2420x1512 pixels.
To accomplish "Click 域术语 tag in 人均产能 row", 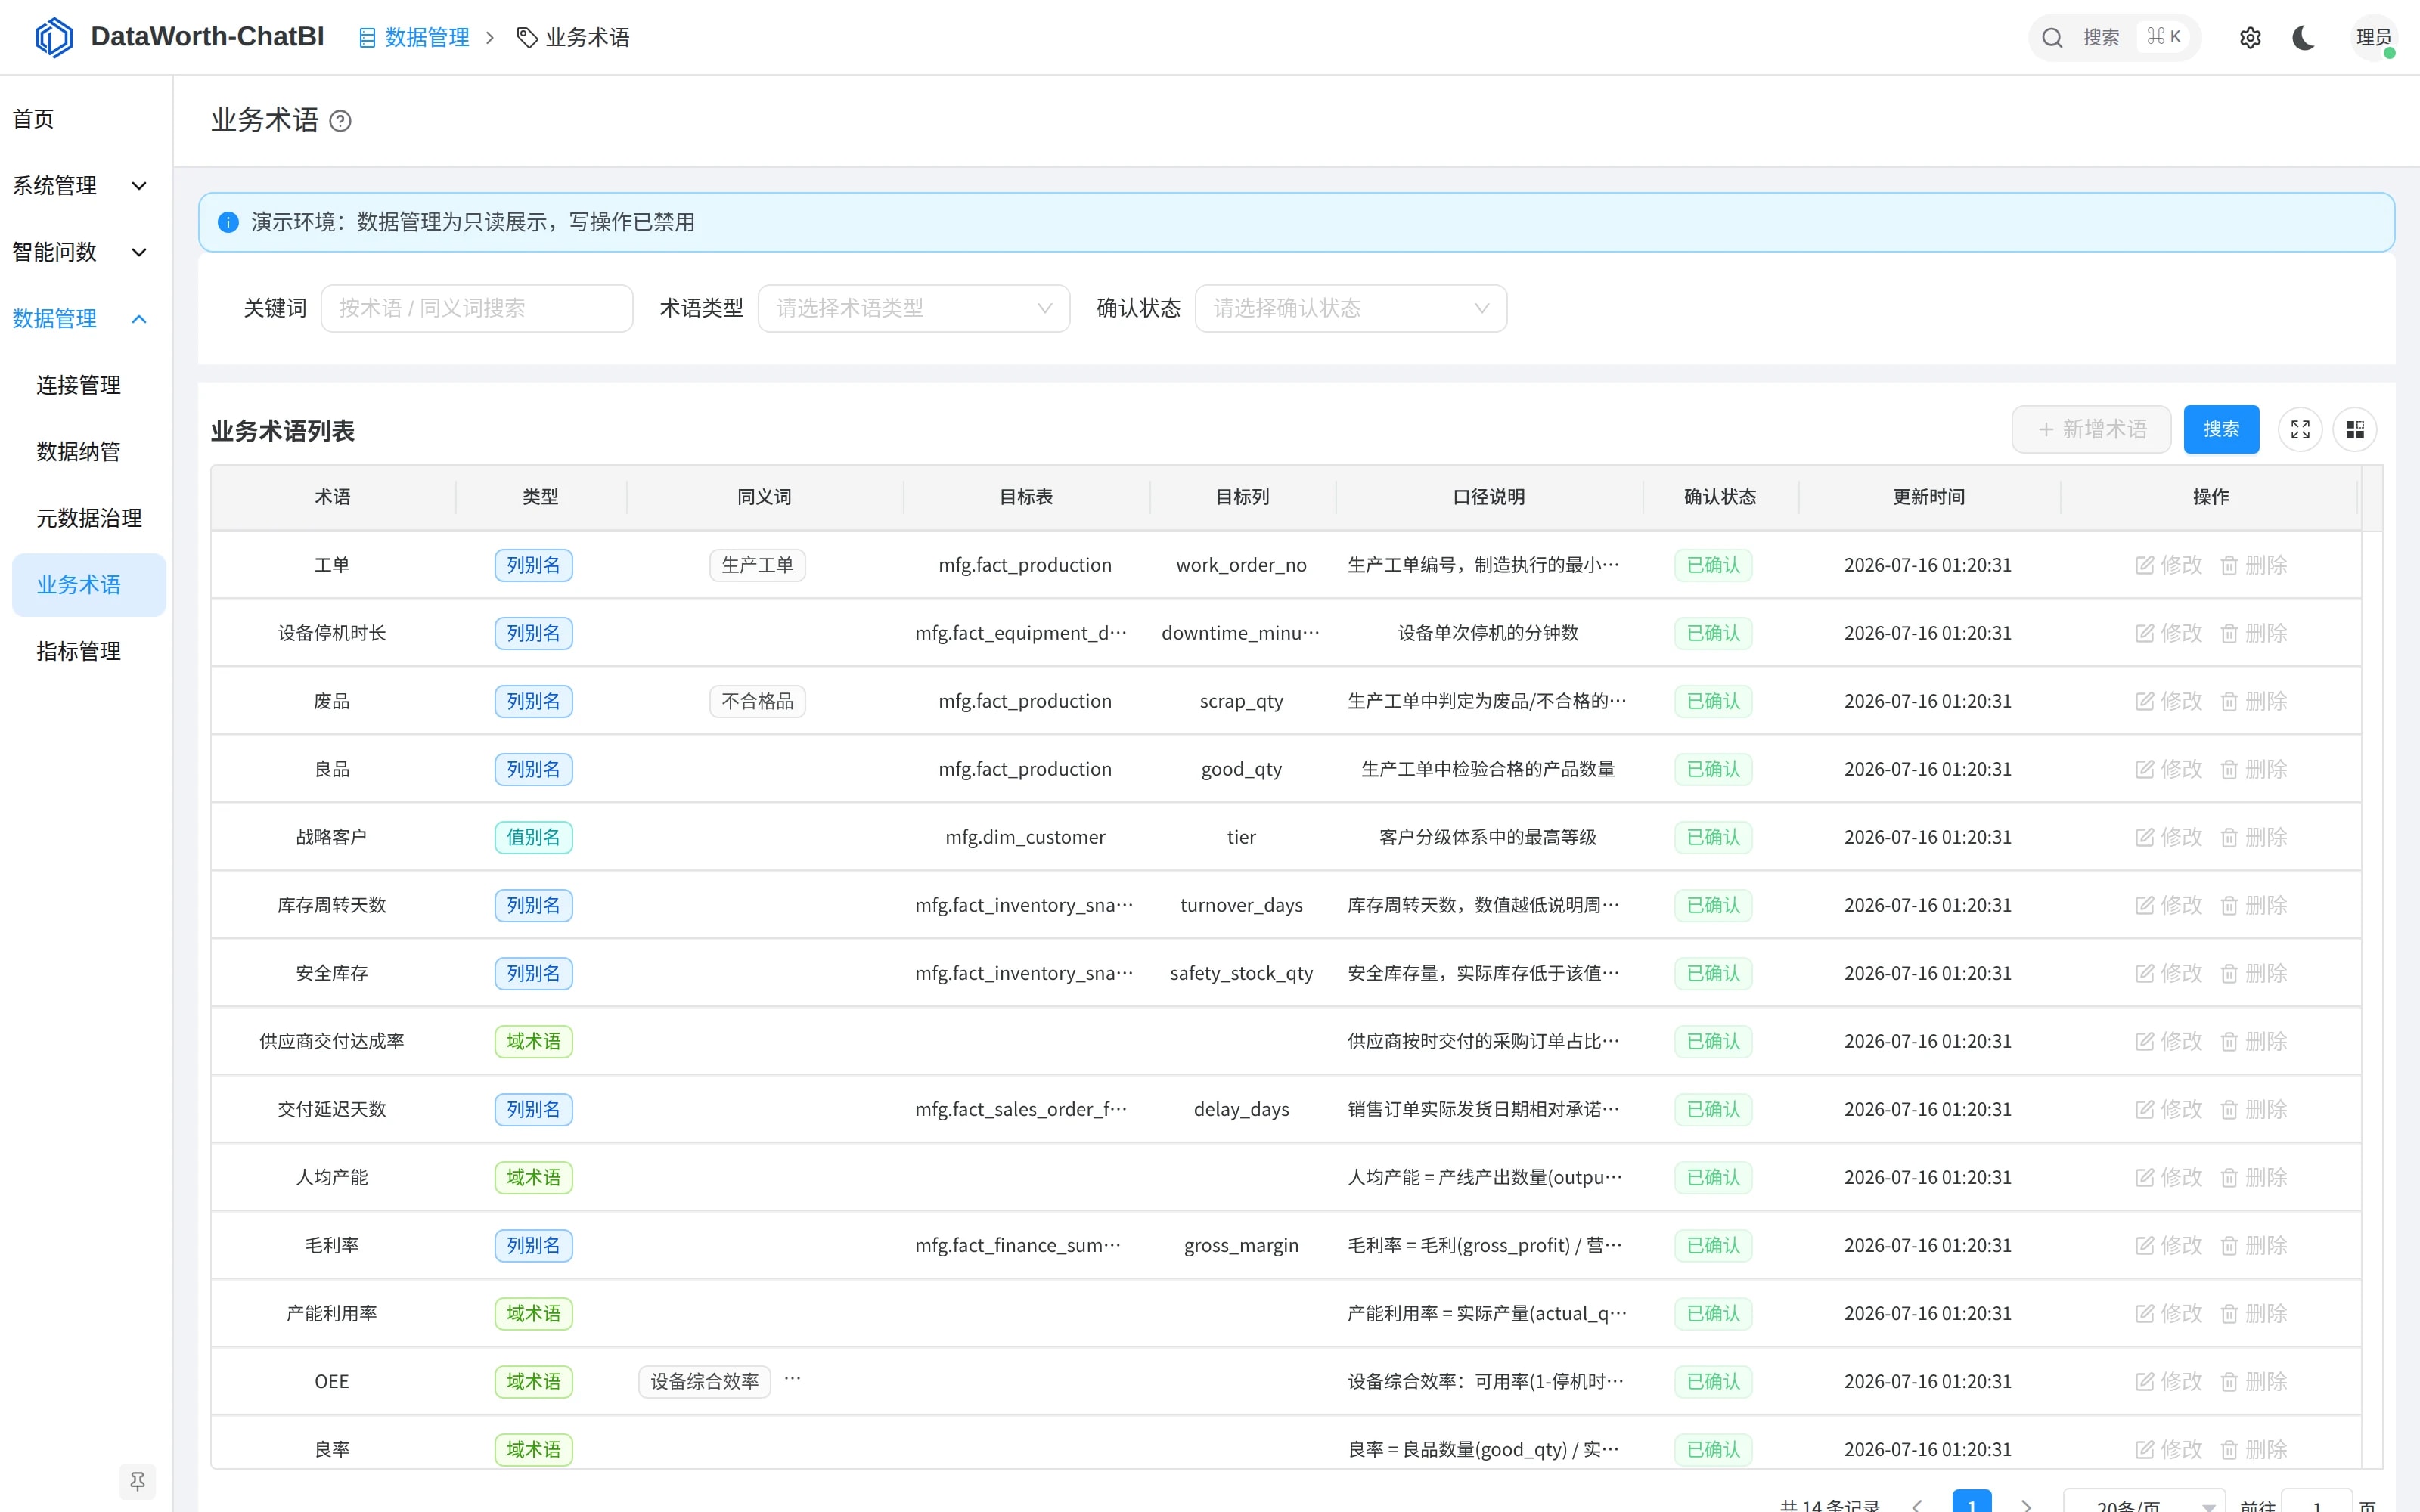I will (533, 1177).
